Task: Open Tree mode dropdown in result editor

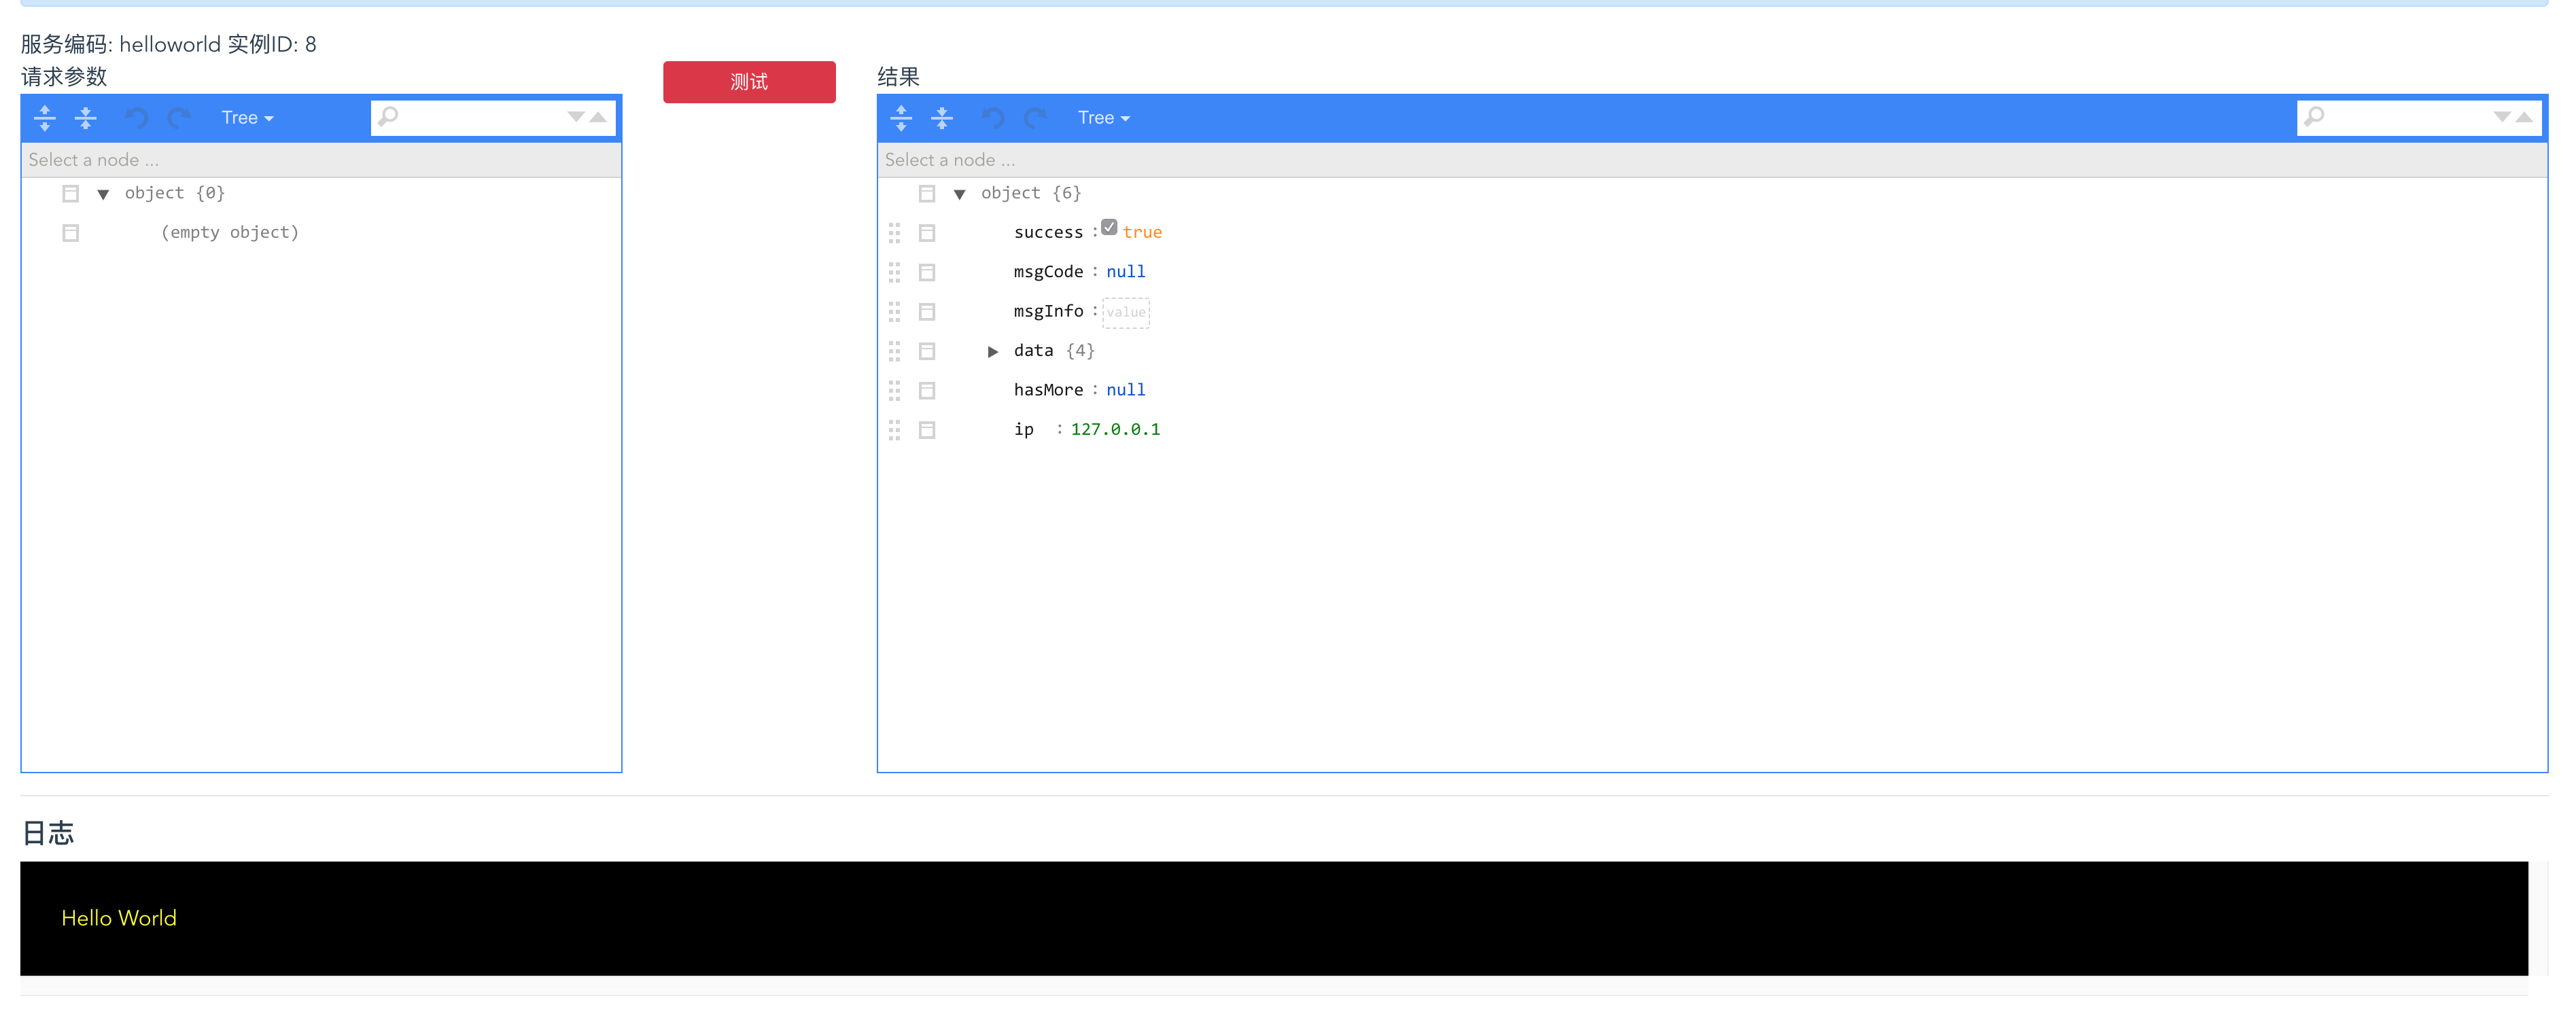Action: point(1103,118)
